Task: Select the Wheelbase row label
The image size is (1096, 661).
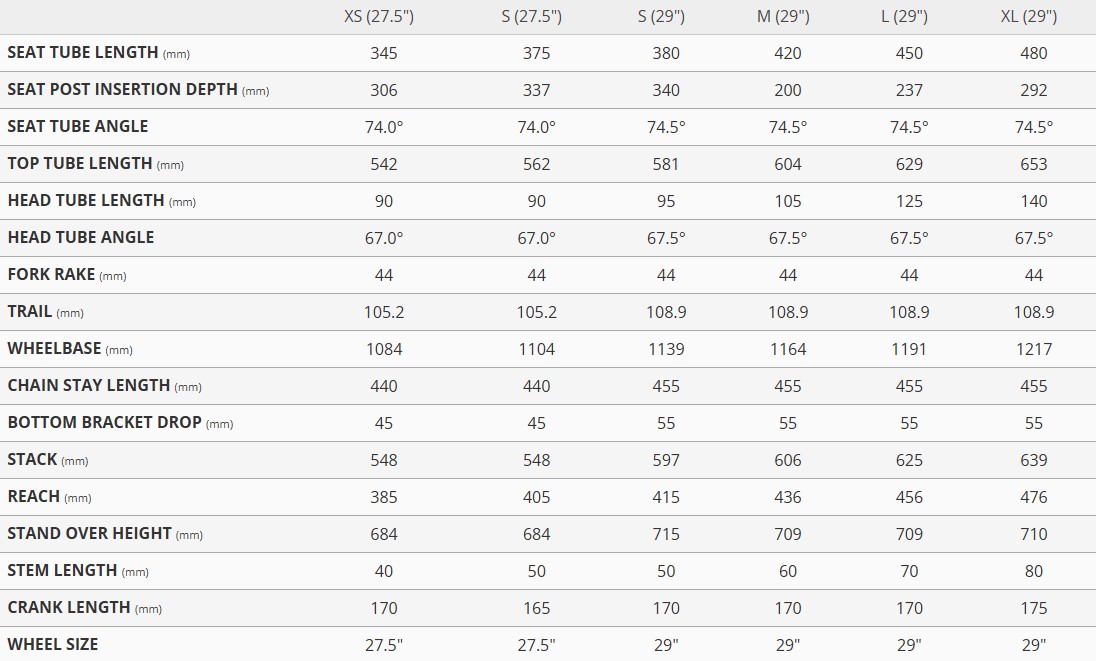Action: (55, 349)
